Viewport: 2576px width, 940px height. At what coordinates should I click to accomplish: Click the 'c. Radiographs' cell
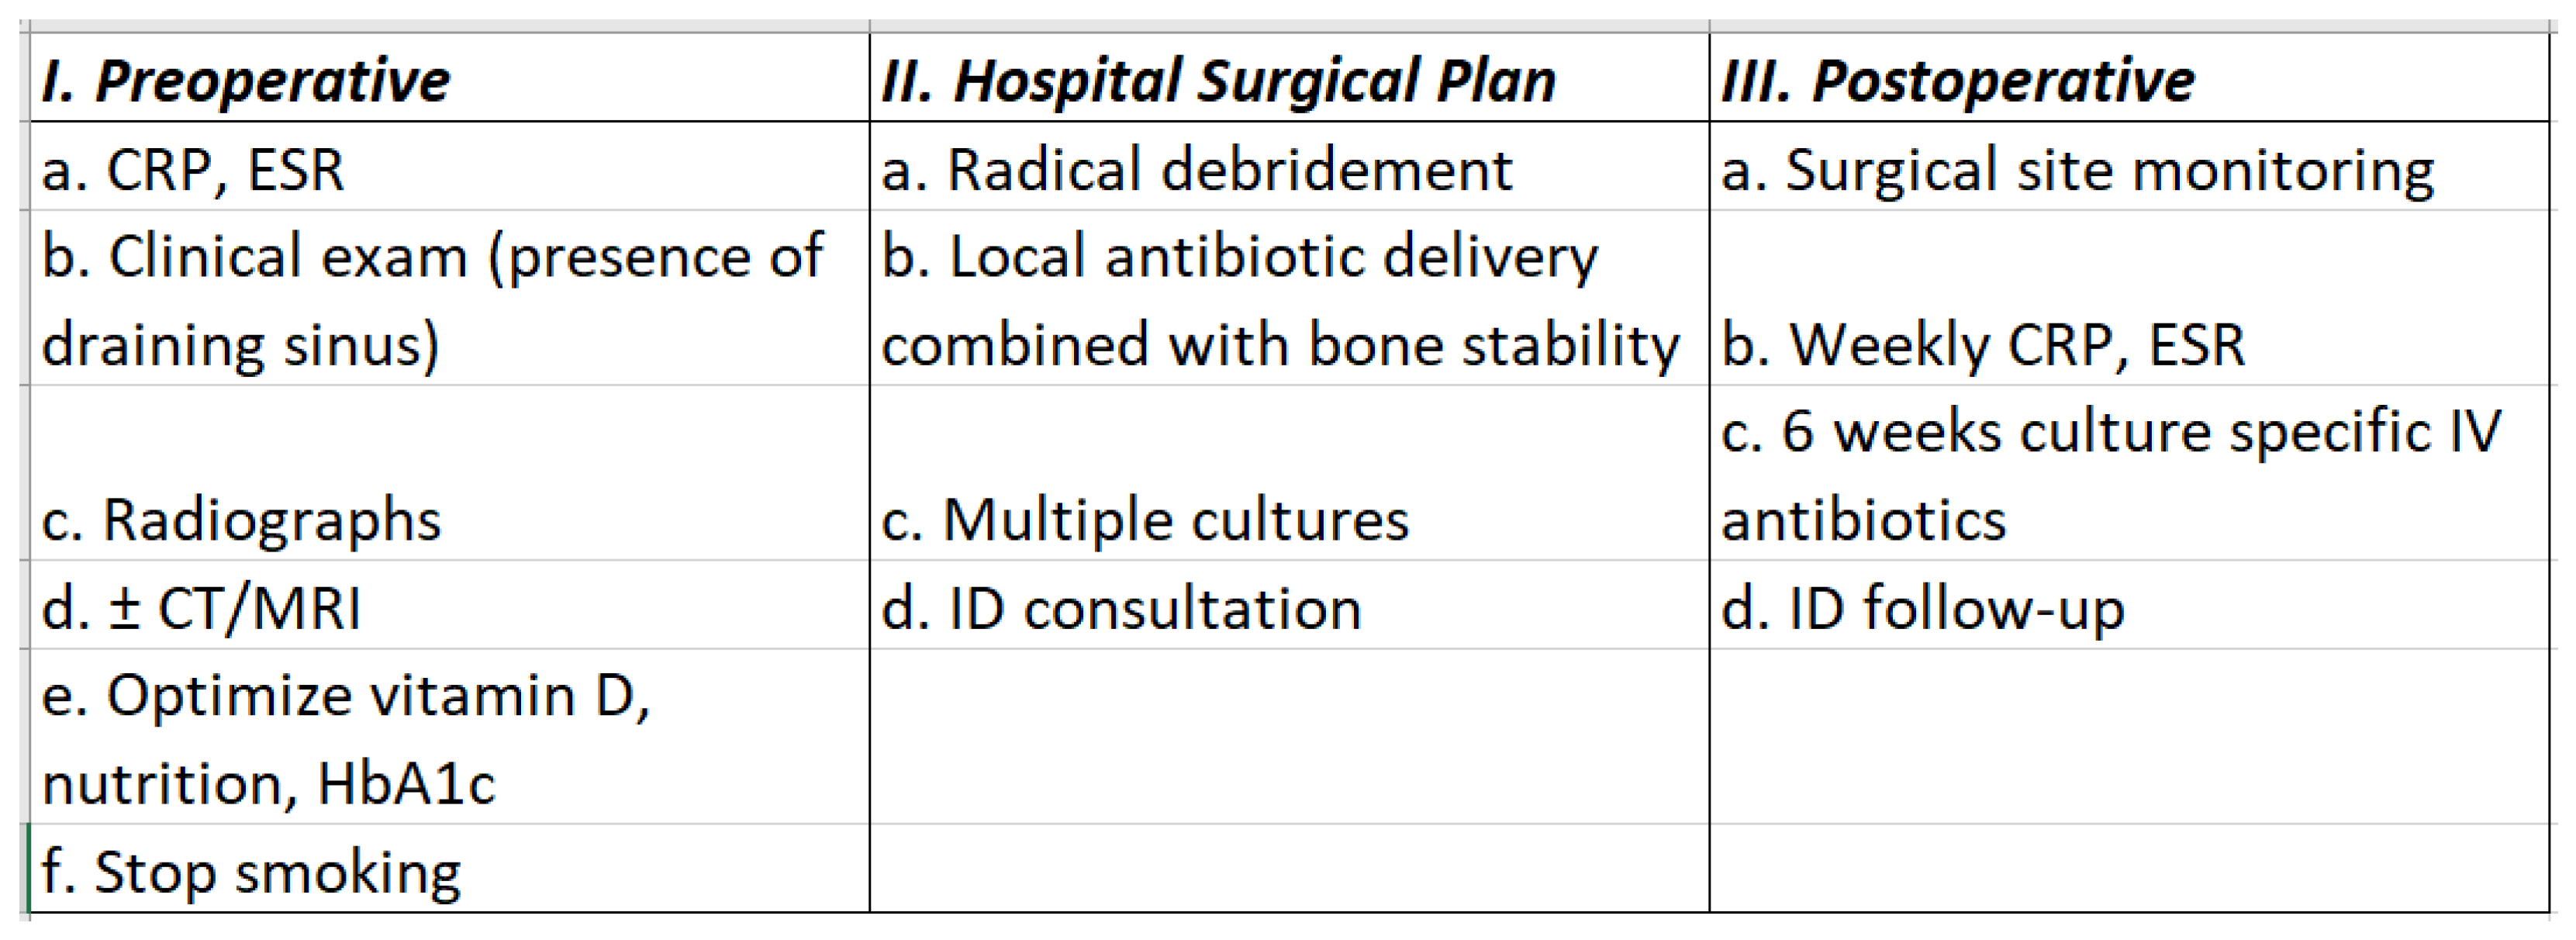click(449, 473)
